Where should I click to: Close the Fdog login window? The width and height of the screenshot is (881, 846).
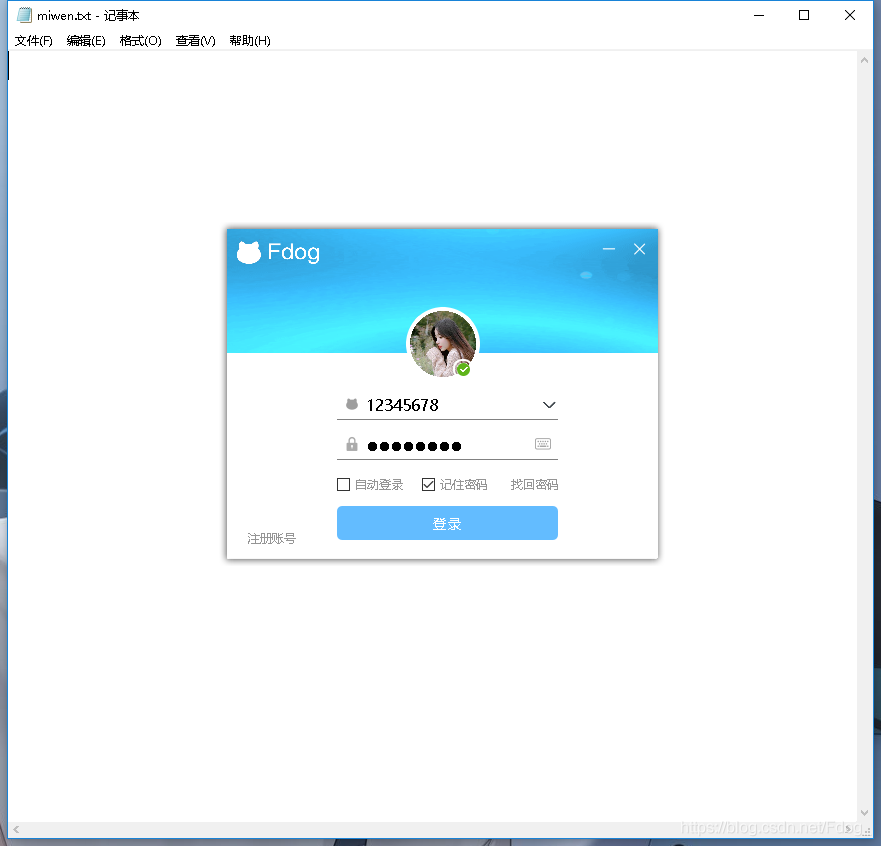(639, 249)
